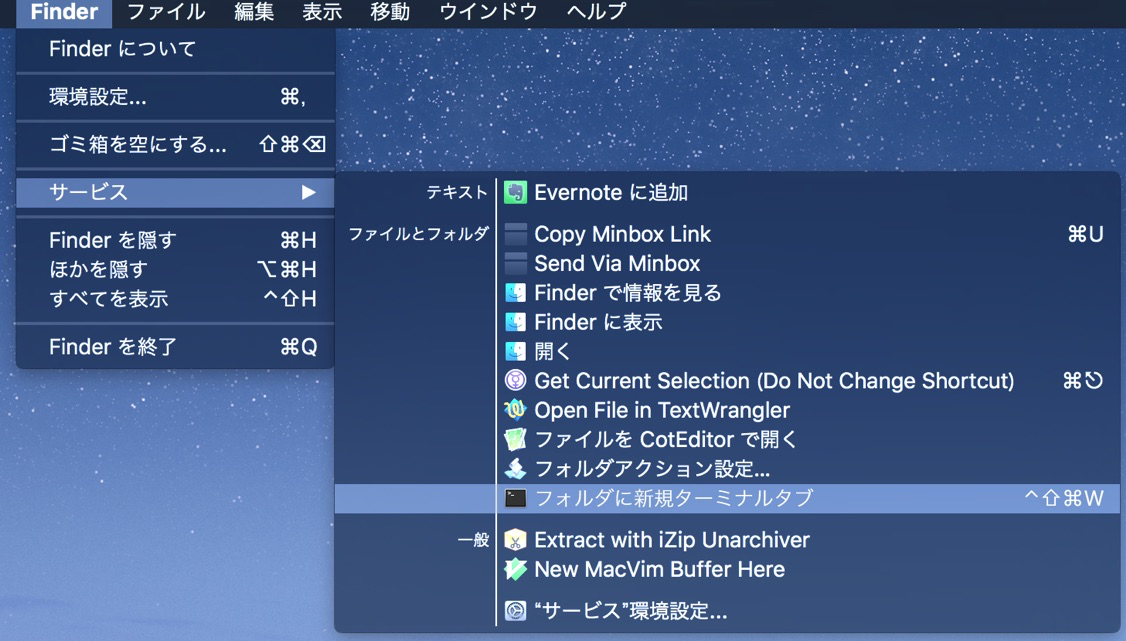Open the Finder menu in menu bar
The height and width of the screenshot is (641, 1126).
coord(64,12)
